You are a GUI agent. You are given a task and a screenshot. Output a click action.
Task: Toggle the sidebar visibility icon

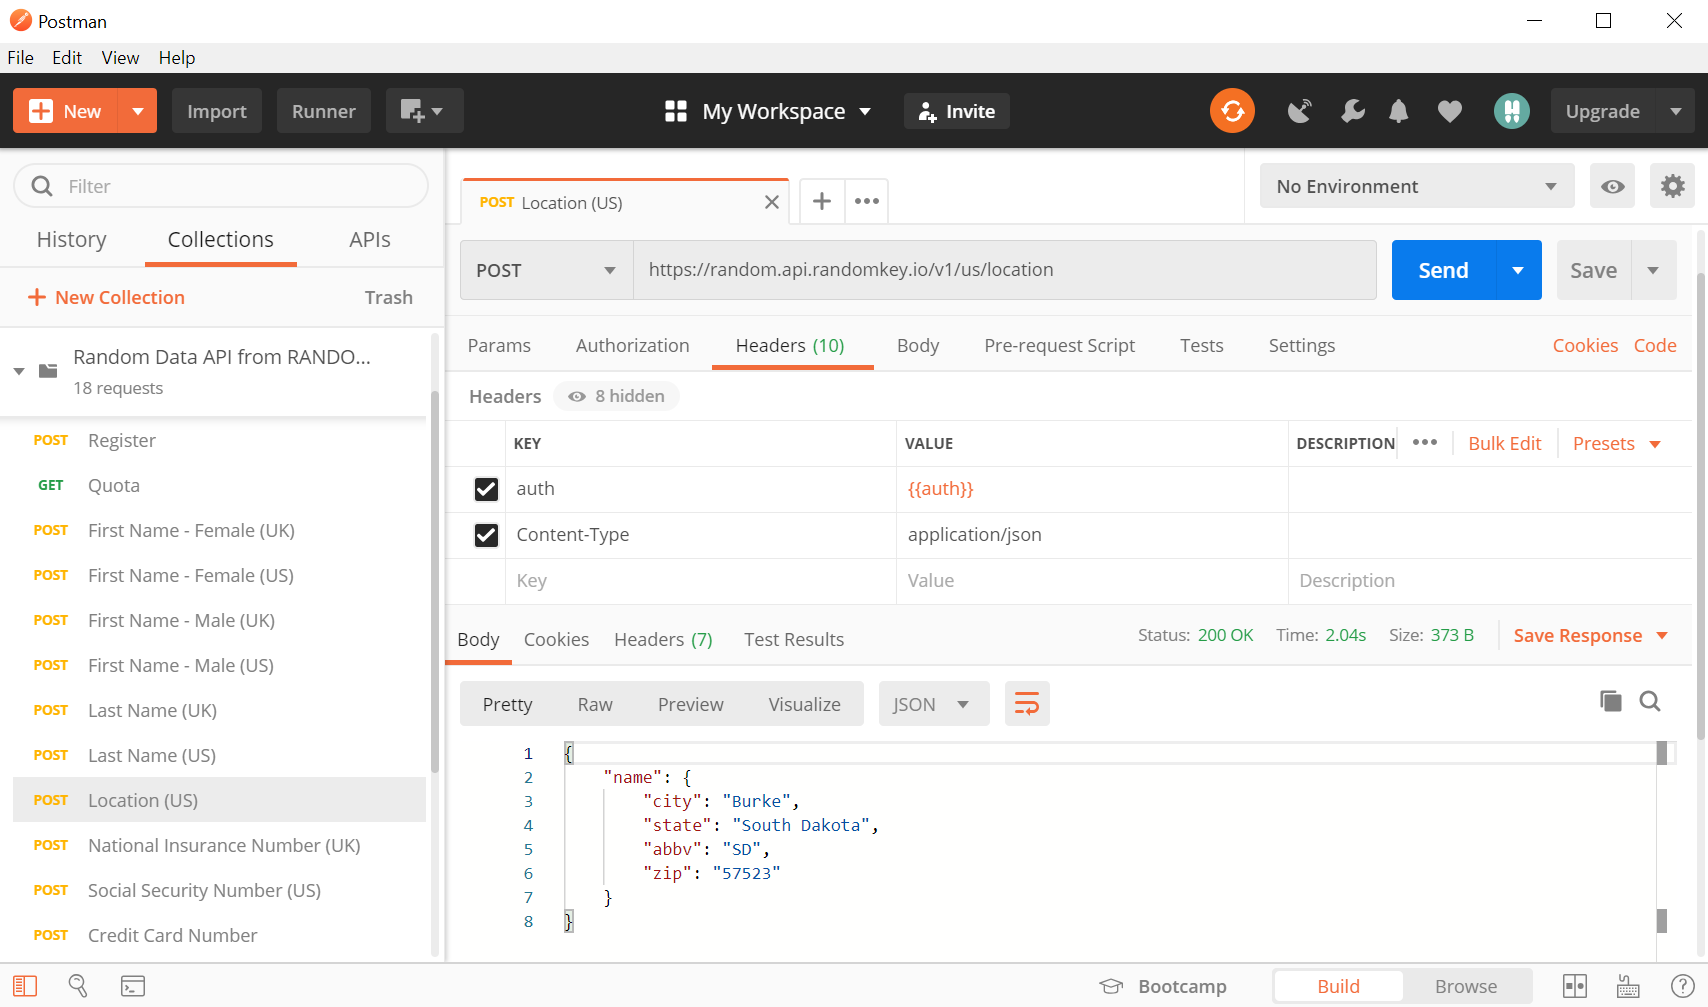(x=25, y=986)
